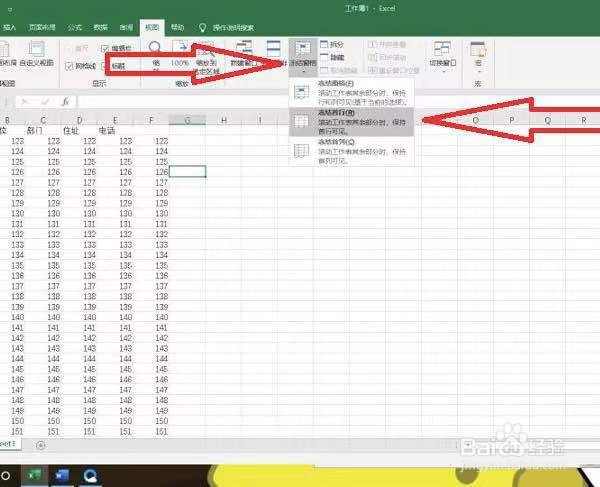Select column H header
The image size is (600, 487).
pos(224,120)
